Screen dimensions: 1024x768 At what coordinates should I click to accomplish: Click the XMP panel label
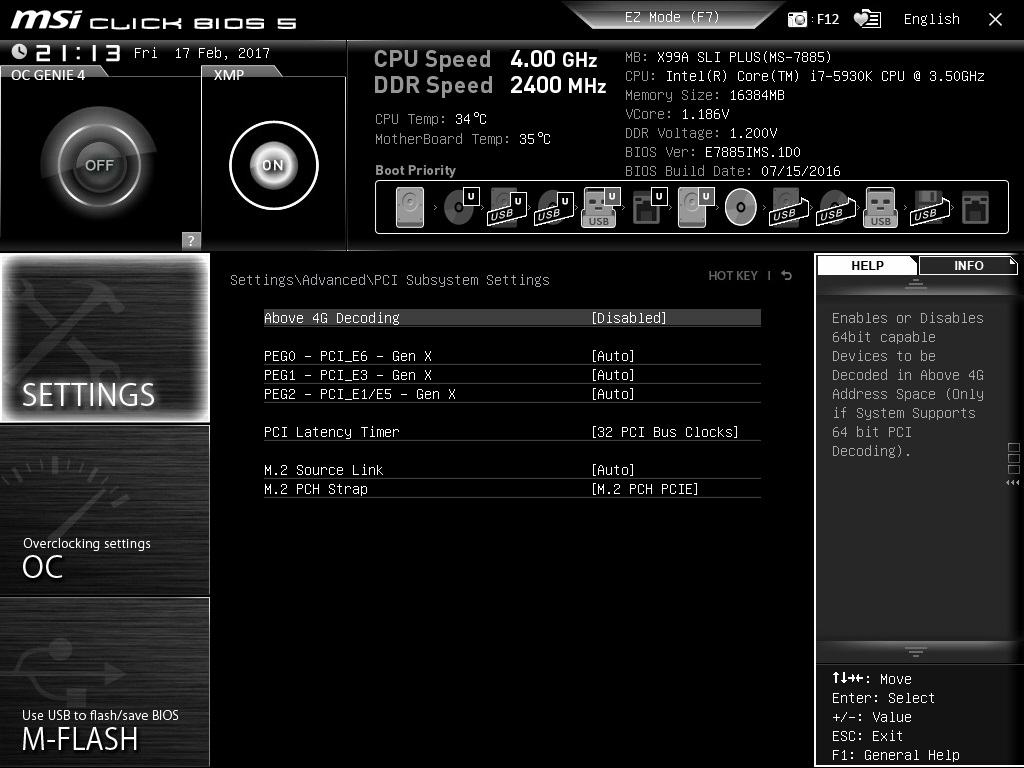tap(229, 75)
